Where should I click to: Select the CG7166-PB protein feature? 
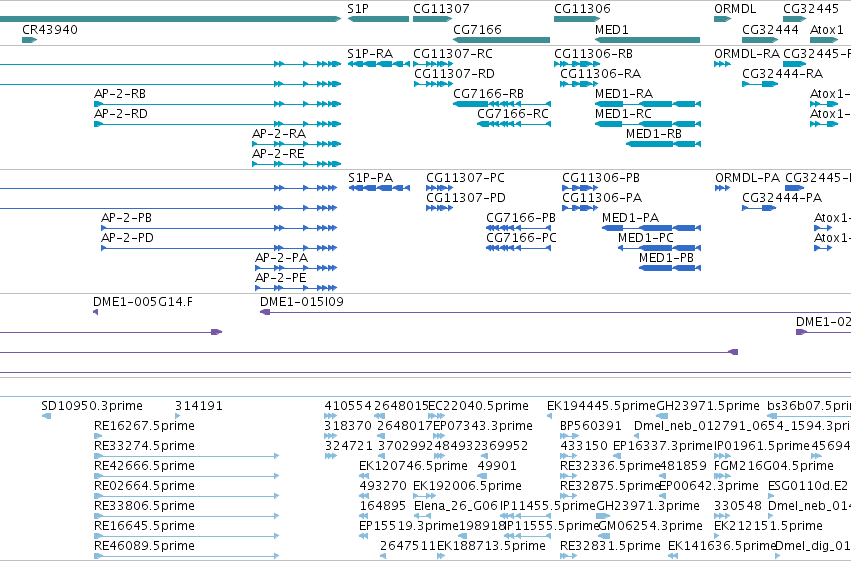click(518, 228)
